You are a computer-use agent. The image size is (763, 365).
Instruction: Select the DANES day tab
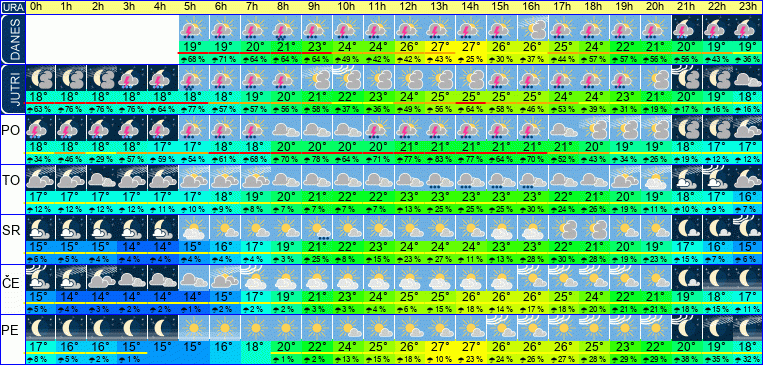12,39
